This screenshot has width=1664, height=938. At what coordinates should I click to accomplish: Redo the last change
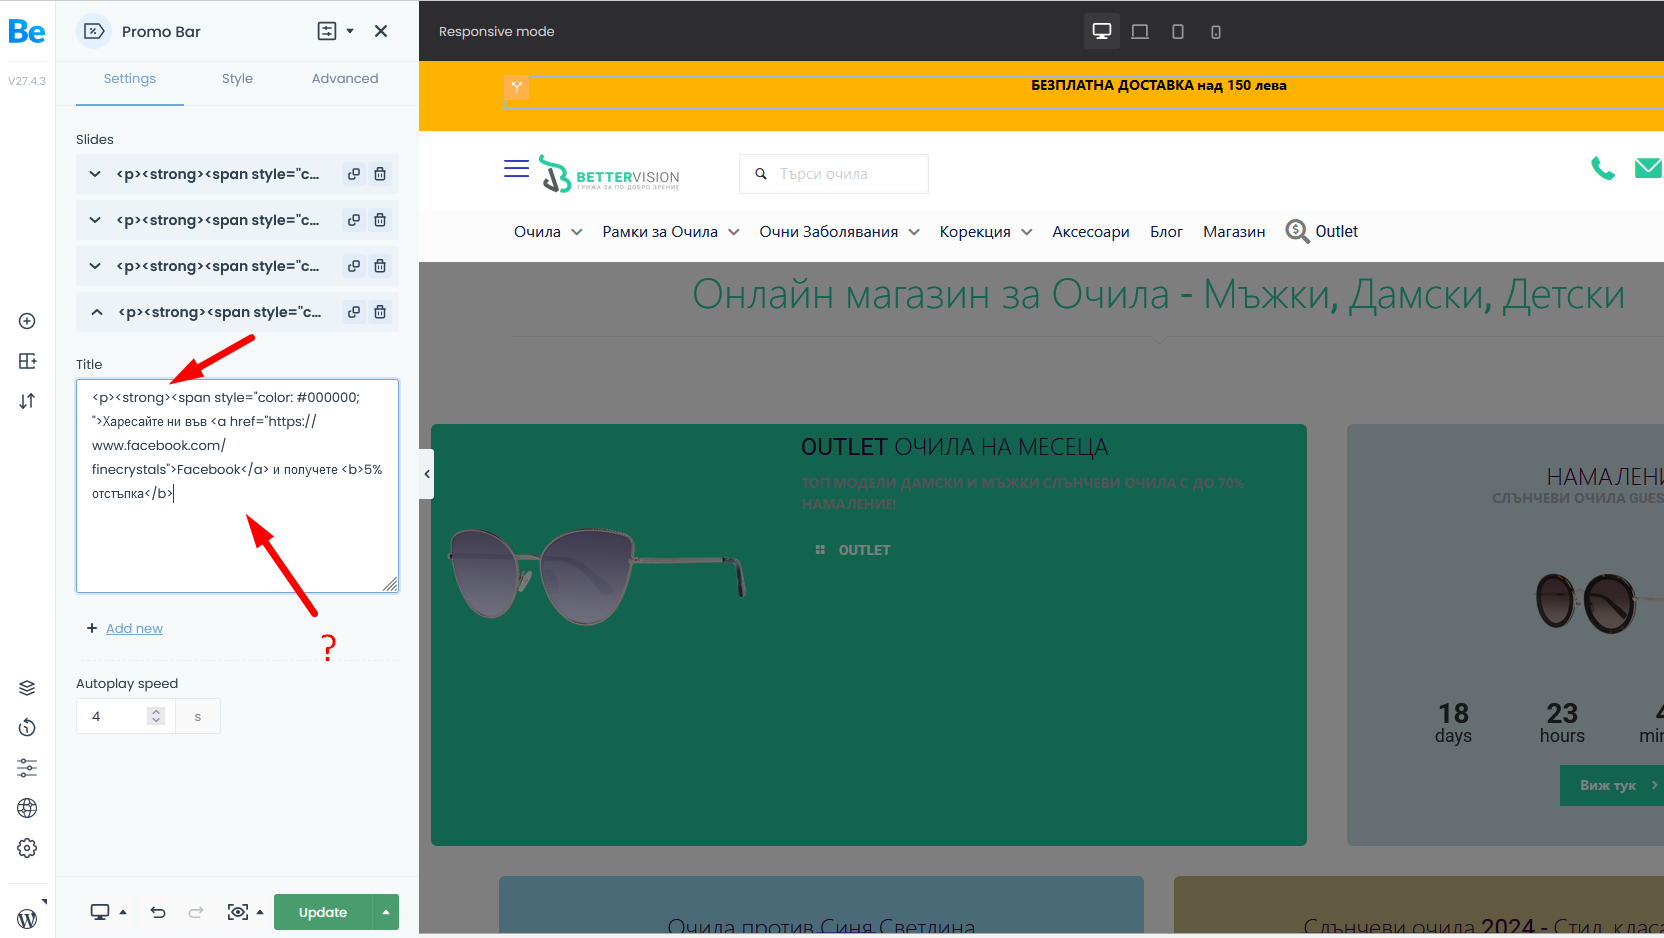click(x=196, y=912)
